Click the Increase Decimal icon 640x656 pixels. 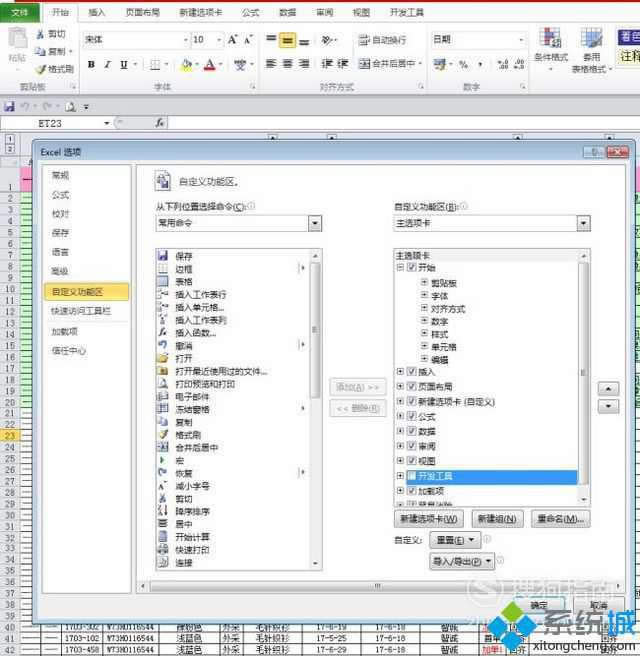503,64
